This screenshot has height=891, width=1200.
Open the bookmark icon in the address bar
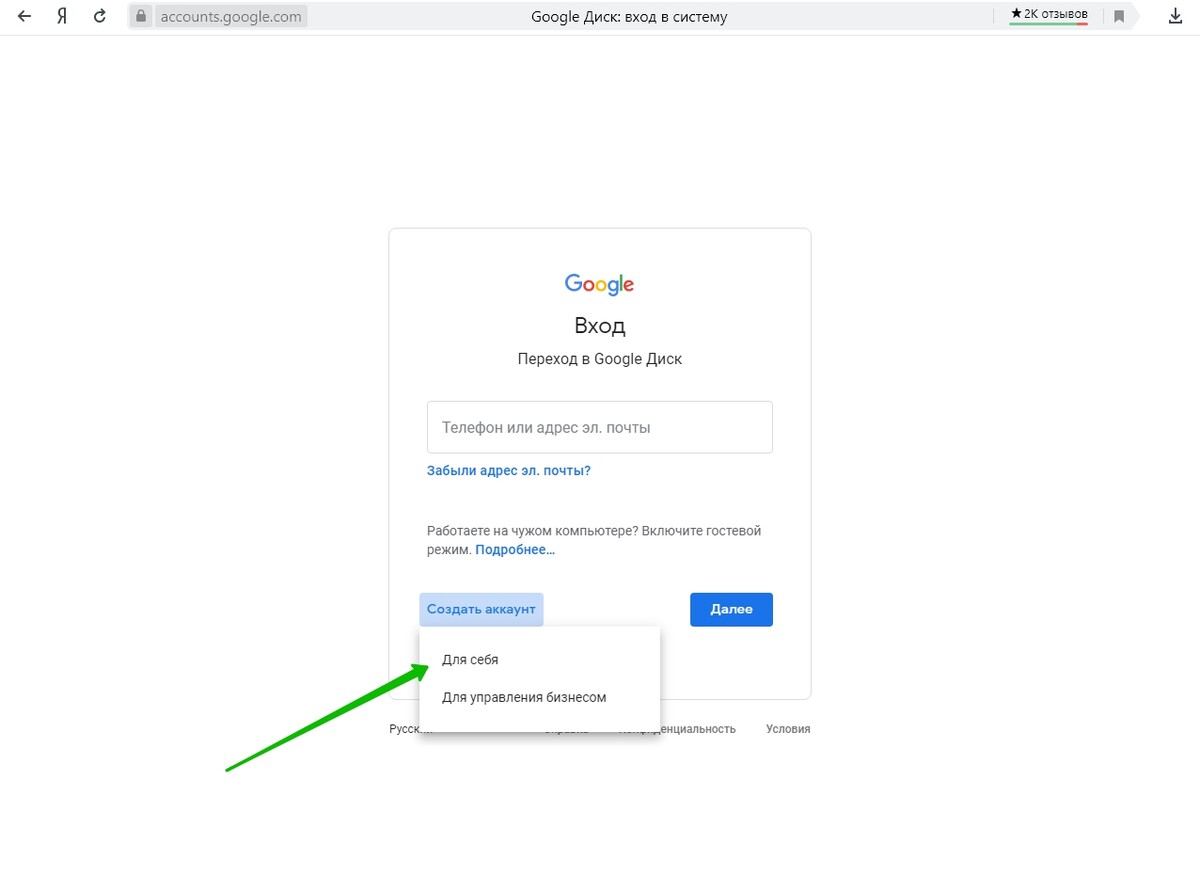pos(1119,17)
